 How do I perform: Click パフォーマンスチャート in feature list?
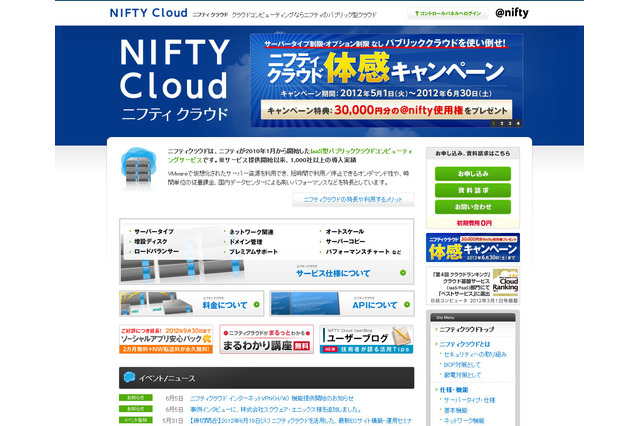click(x=358, y=252)
